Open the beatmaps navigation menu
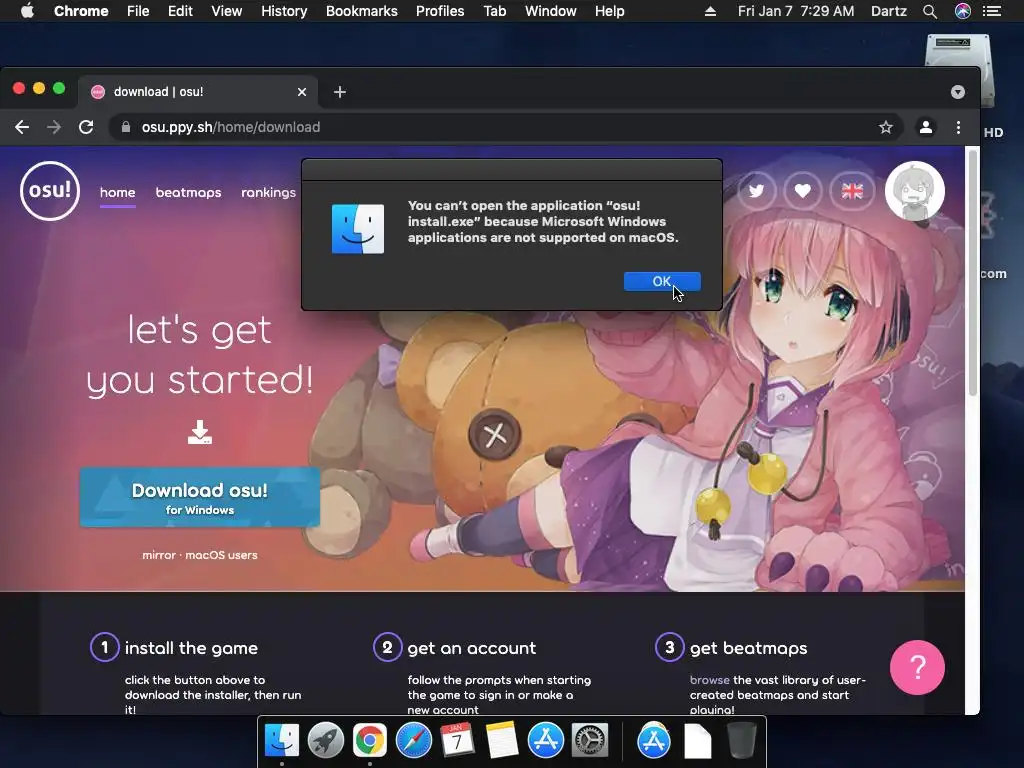Image resolution: width=1024 pixels, height=768 pixels. click(x=188, y=193)
